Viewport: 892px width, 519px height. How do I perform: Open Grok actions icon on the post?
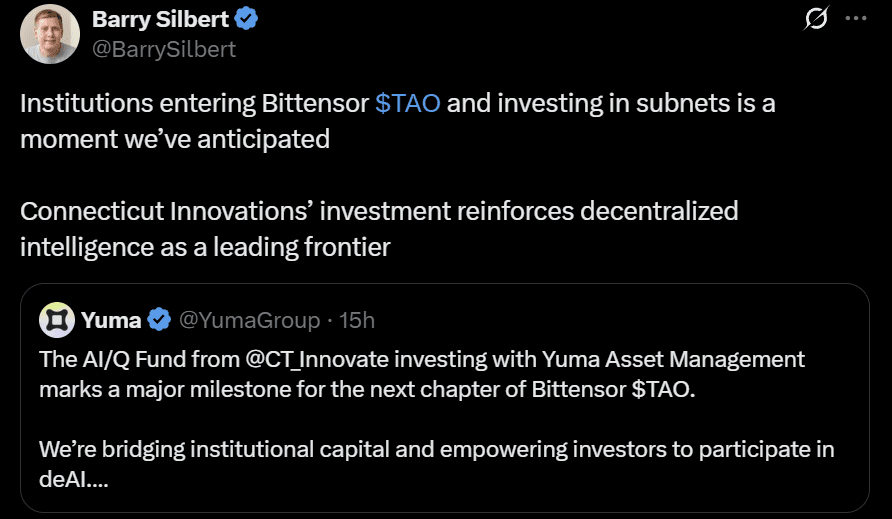click(816, 19)
